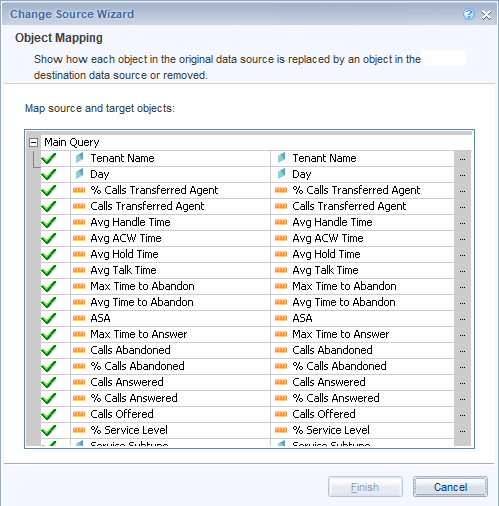Select target object Max Time to Abandon

(344, 286)
